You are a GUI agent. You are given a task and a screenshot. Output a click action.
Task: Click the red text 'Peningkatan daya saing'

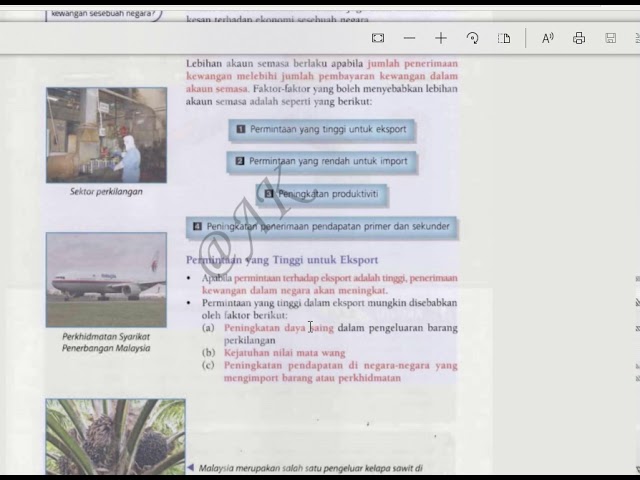pyautogui.click(x=279, y=328)
